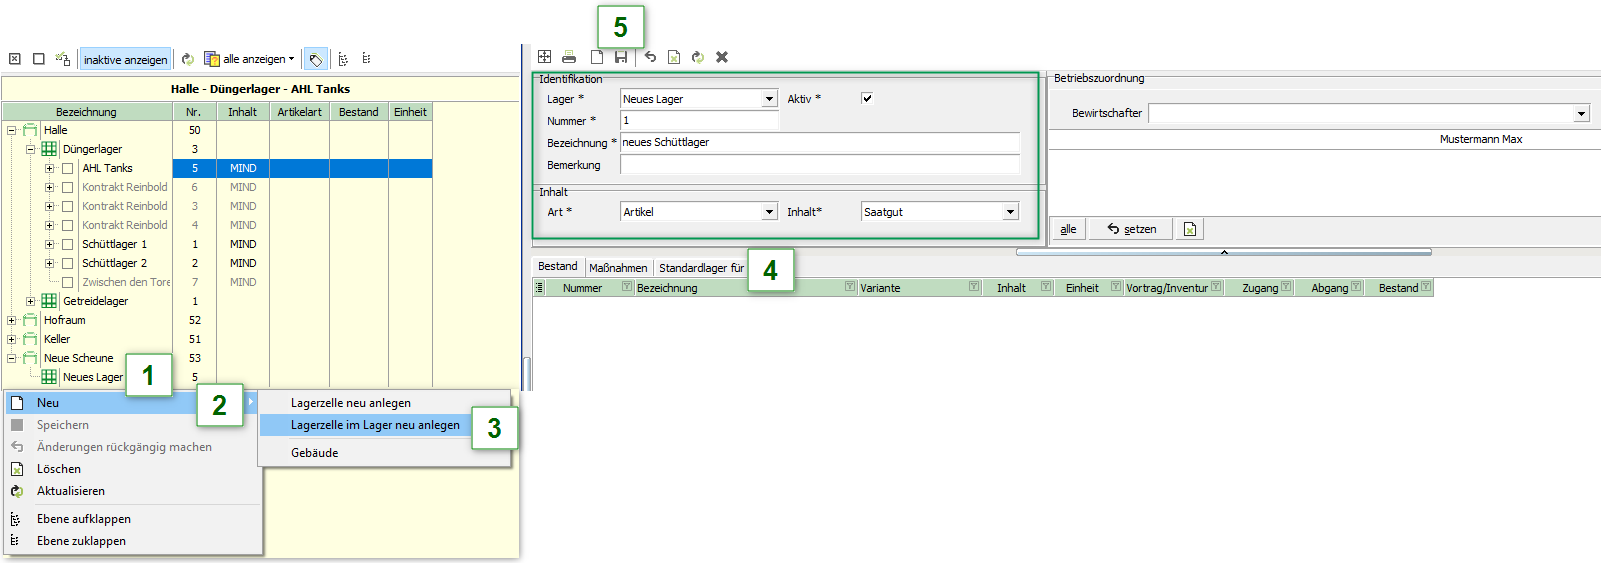The image size is (1601, 563).
Task: Click the green refresh icon in left toolbar
Action: point(188,59)
